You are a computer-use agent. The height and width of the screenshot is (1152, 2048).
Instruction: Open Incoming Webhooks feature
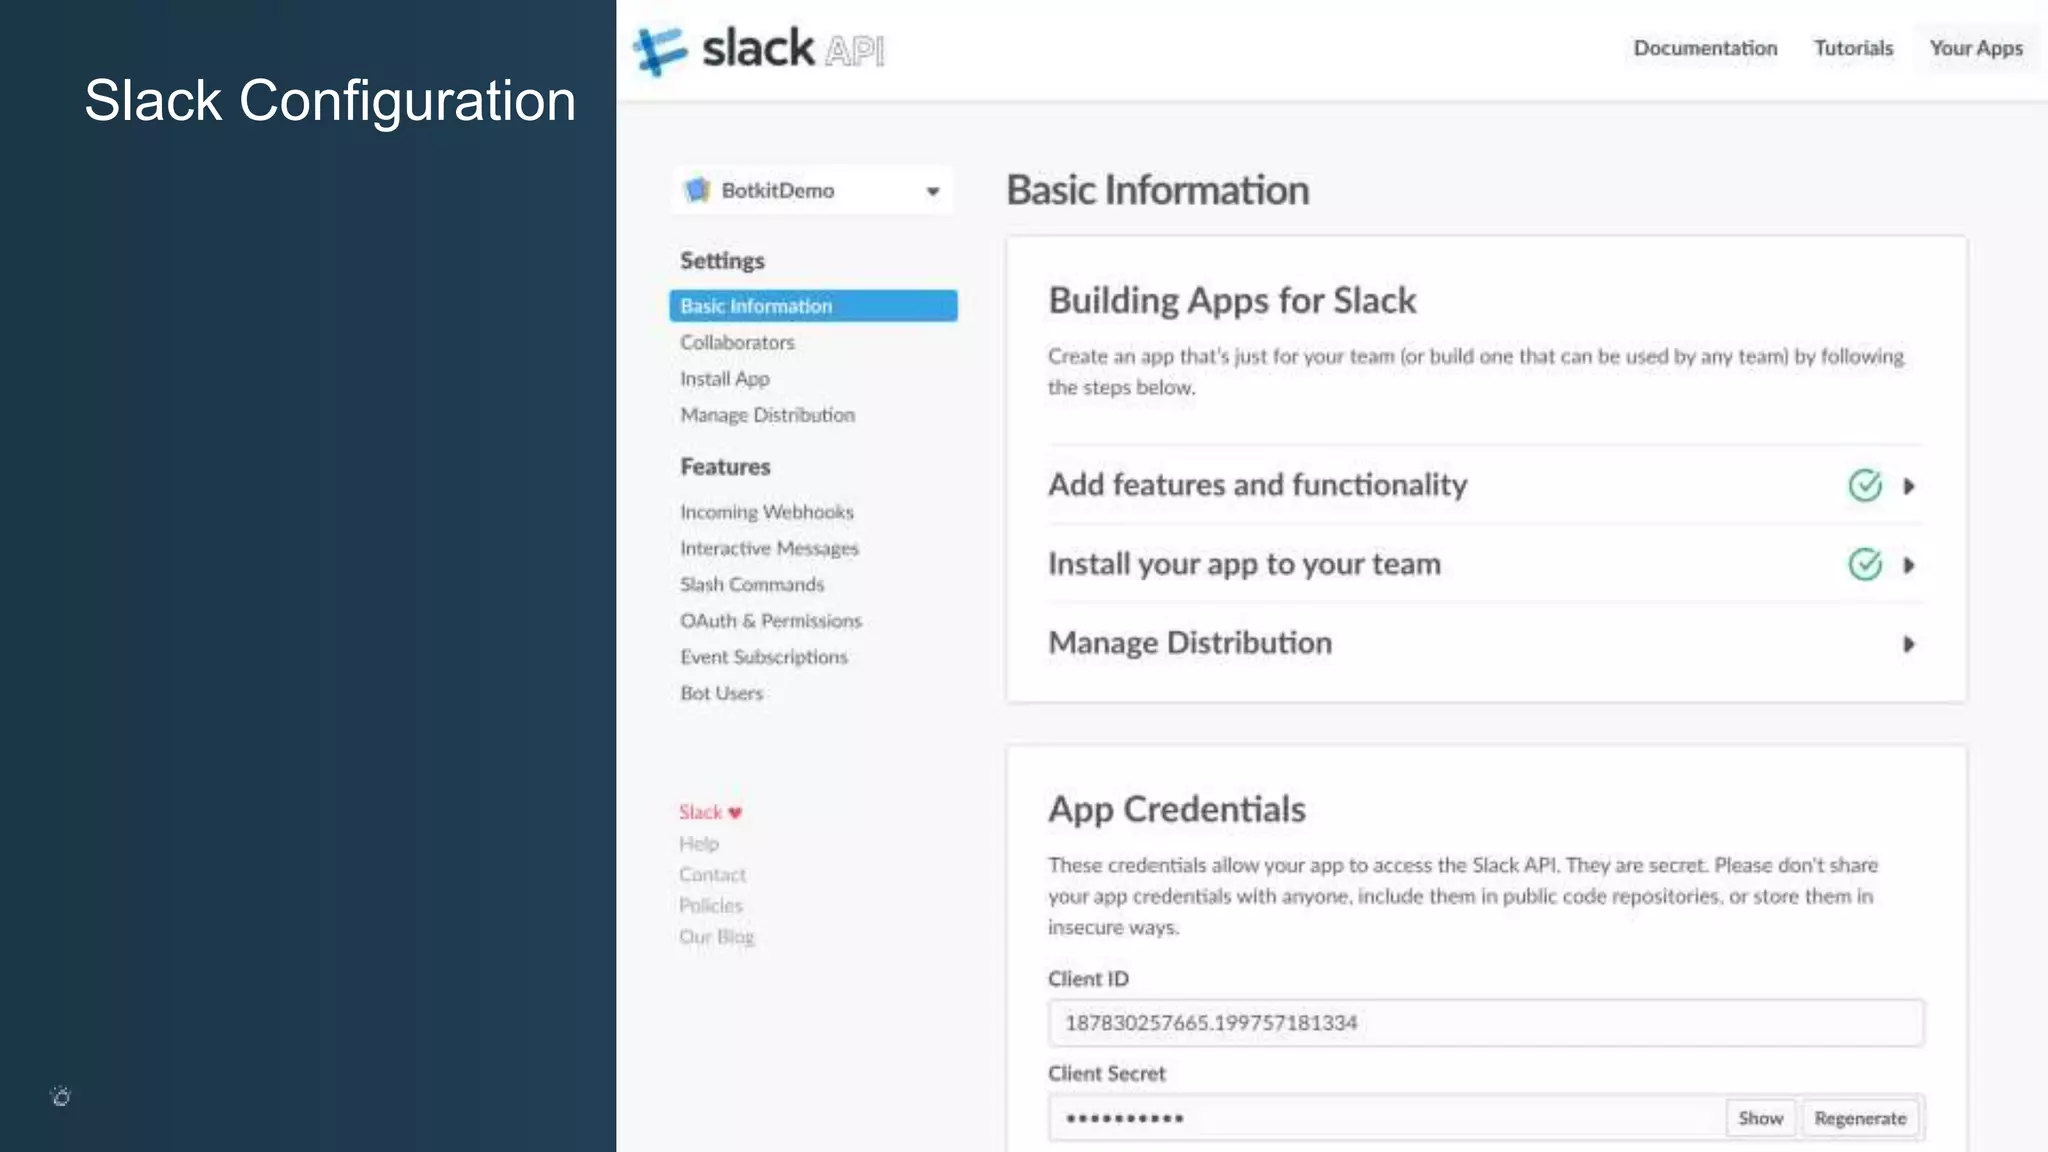[767, 512]
